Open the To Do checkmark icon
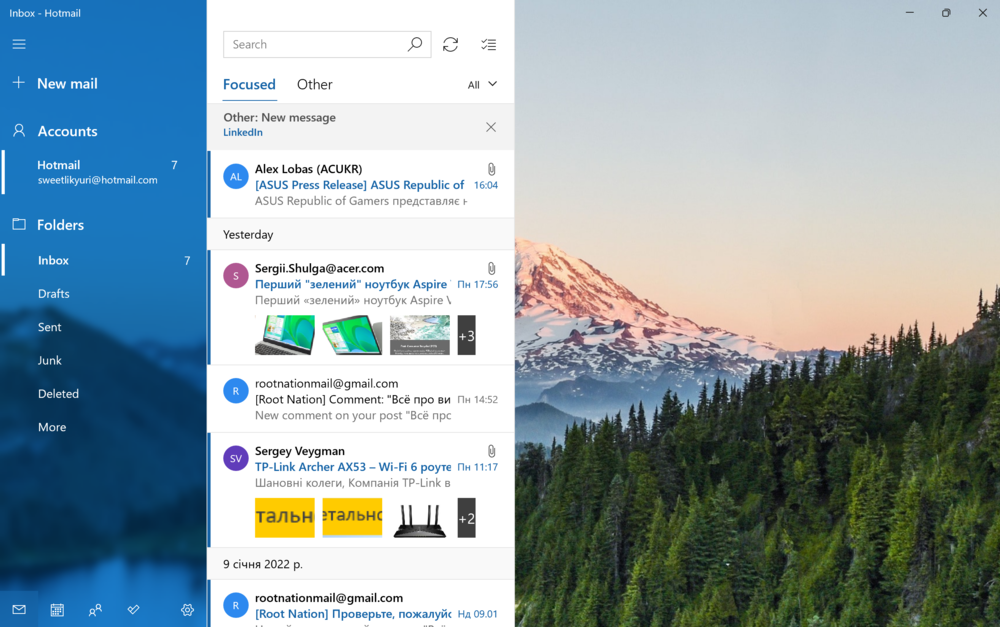1000x627 pixels. coord(134,610)
